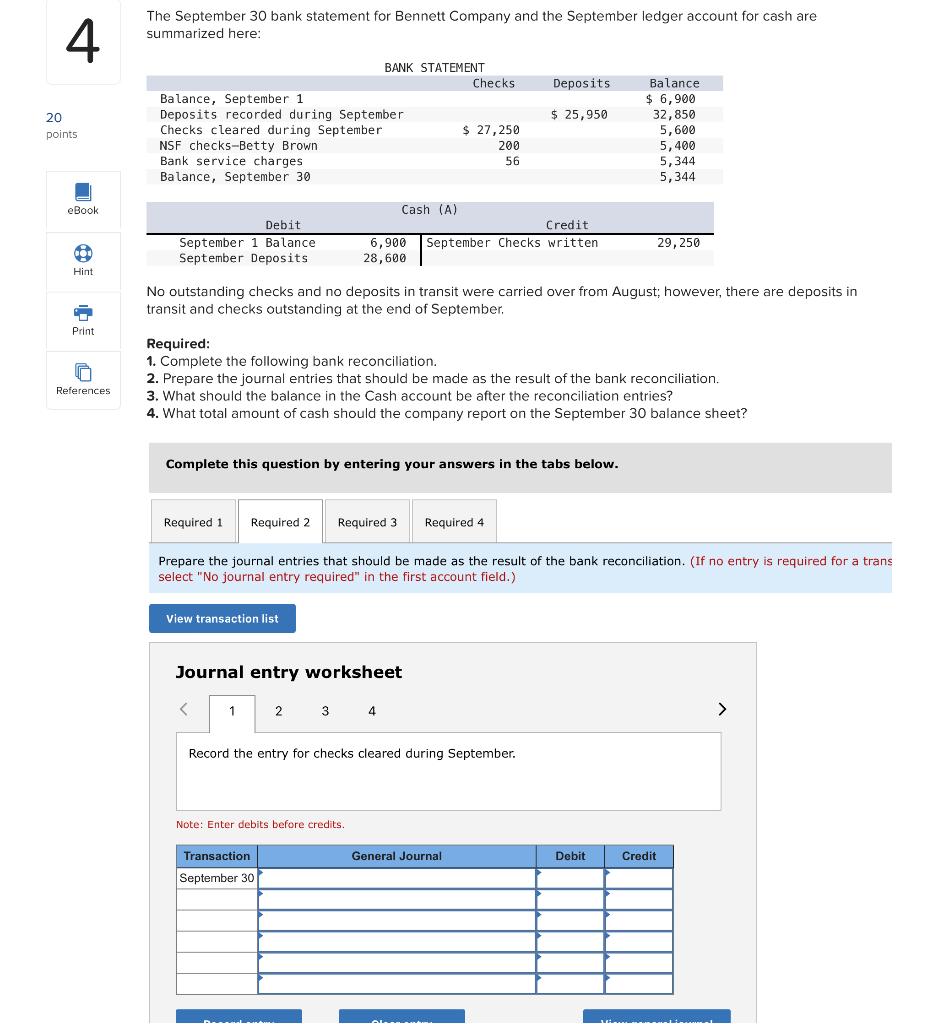
Task: Open the Print option
Action: (83, 320)
